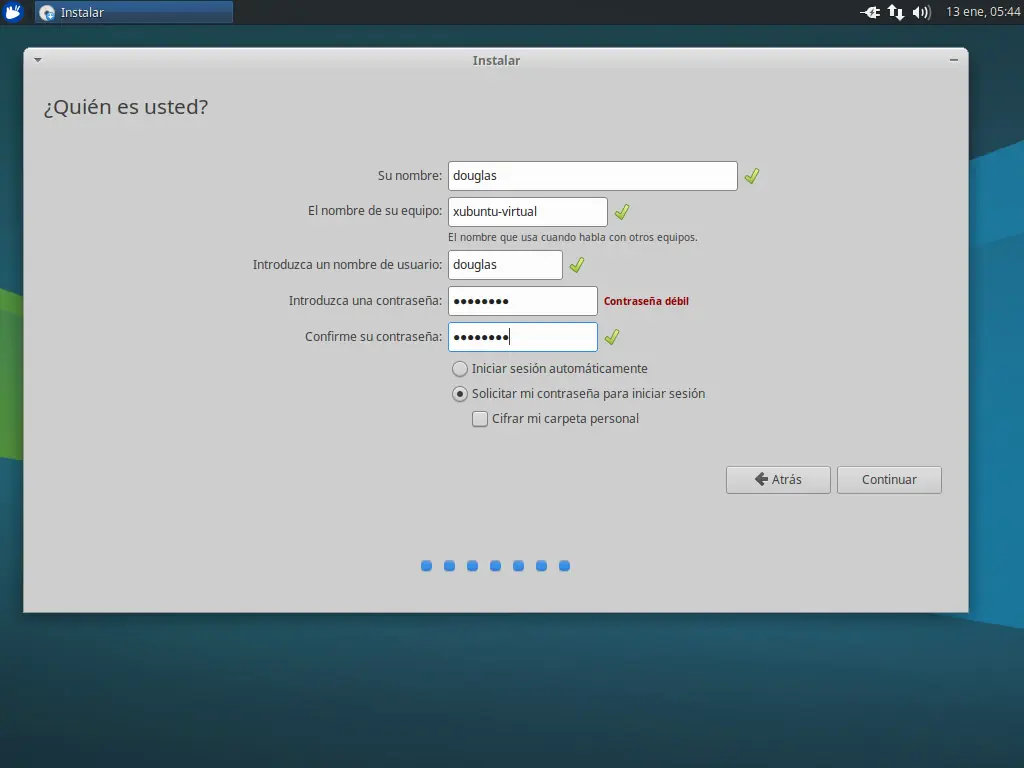Open the volume speaker indicator
The width and height of the screenshot is (1024, 768).
[x=921, y=12]
